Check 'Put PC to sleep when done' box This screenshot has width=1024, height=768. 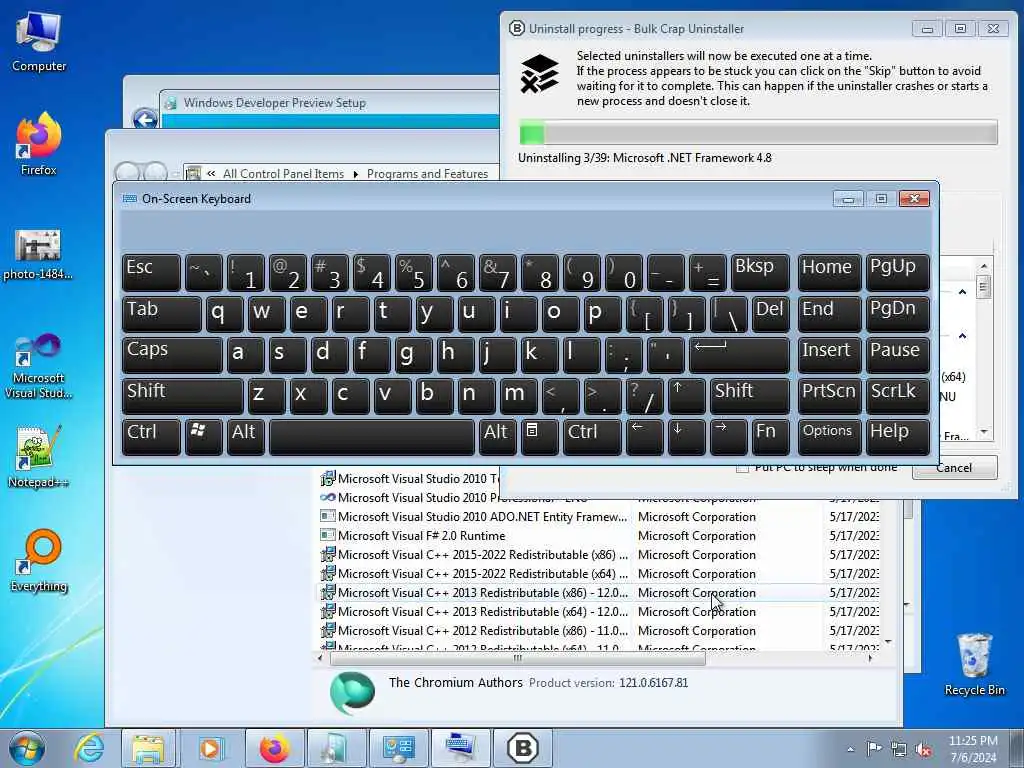click(743, 468)
